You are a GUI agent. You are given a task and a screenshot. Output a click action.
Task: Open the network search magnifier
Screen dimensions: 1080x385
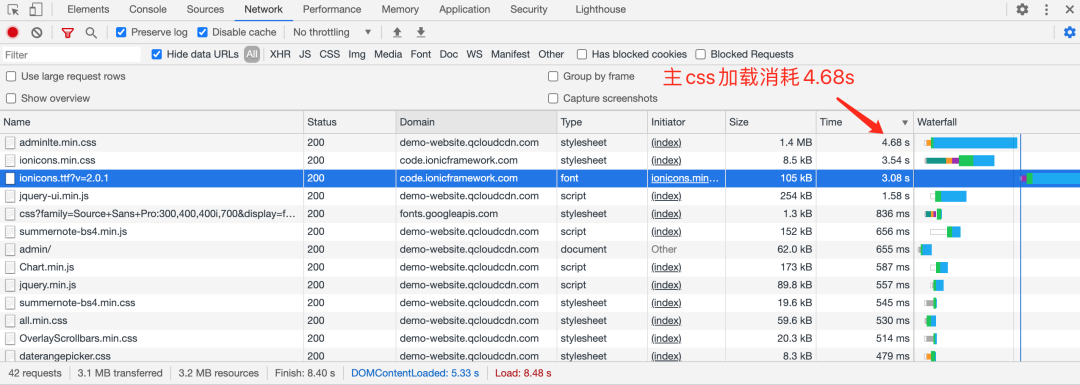pyautogui.click(x=91, y=32)
